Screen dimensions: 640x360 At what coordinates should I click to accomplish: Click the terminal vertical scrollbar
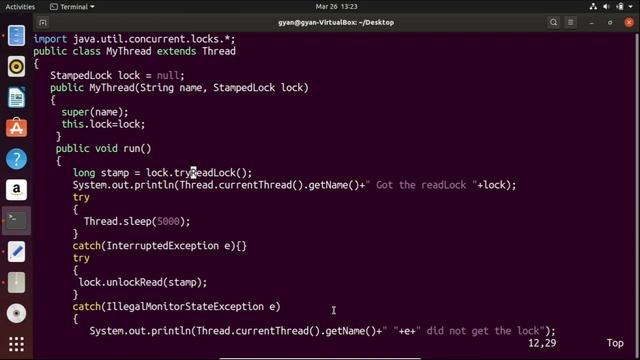coord(637,195)
